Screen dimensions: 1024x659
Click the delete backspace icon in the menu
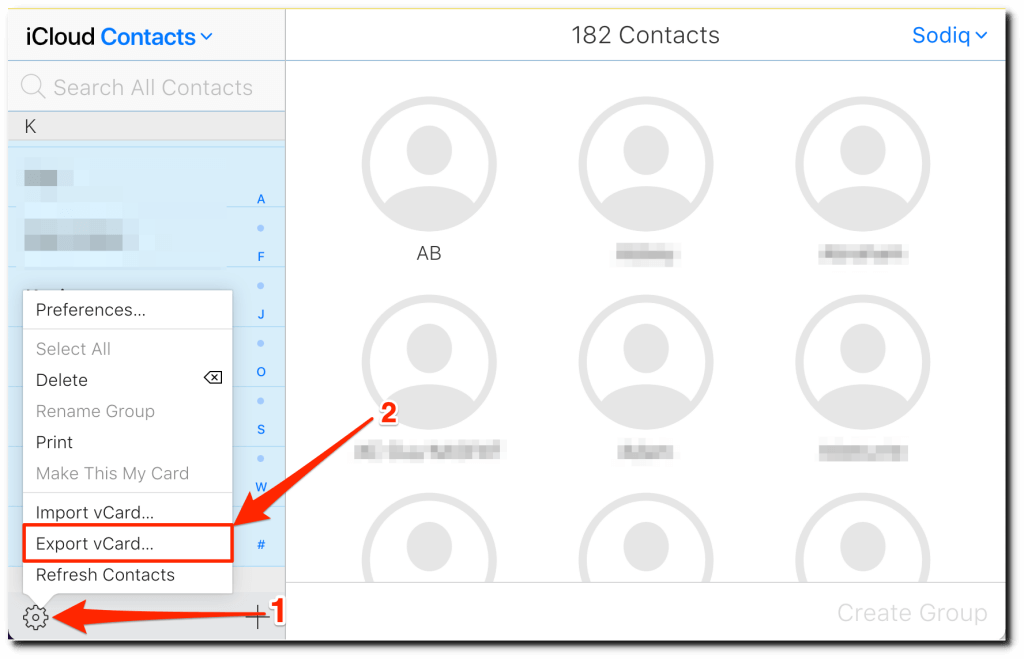[x=213, y=378]
